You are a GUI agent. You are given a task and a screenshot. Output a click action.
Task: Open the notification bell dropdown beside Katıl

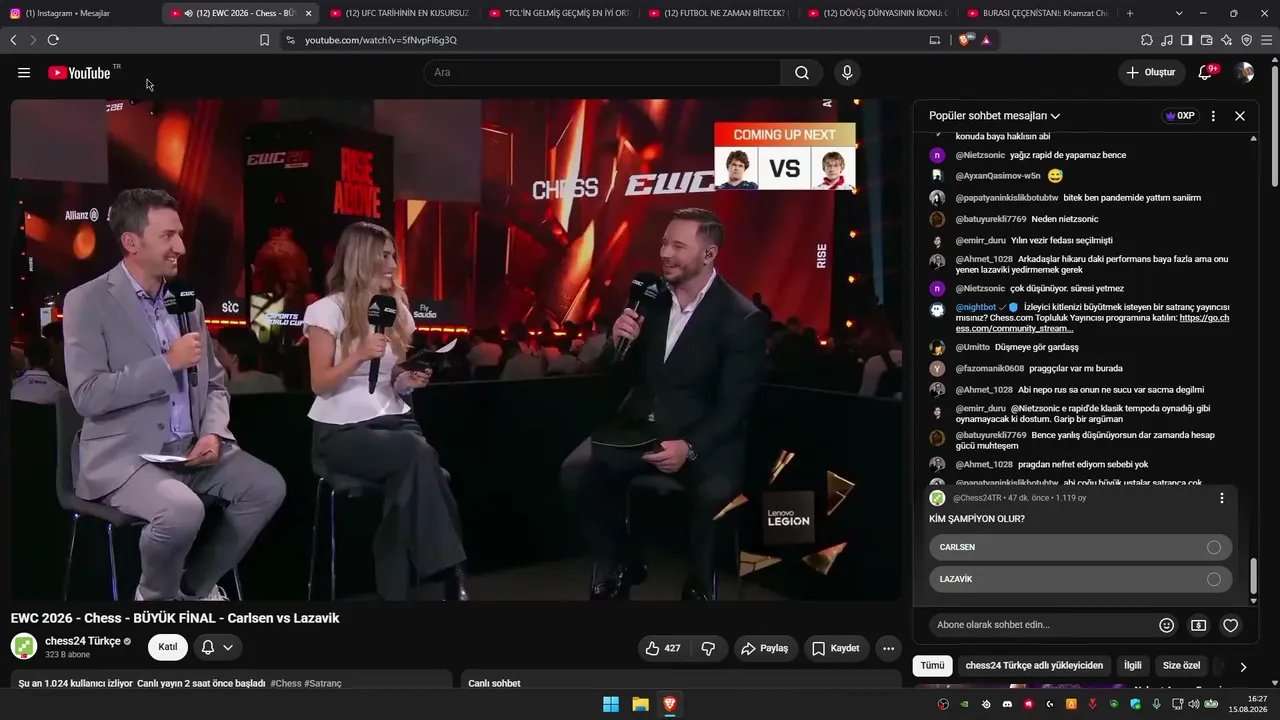click(x=217, y=648)
